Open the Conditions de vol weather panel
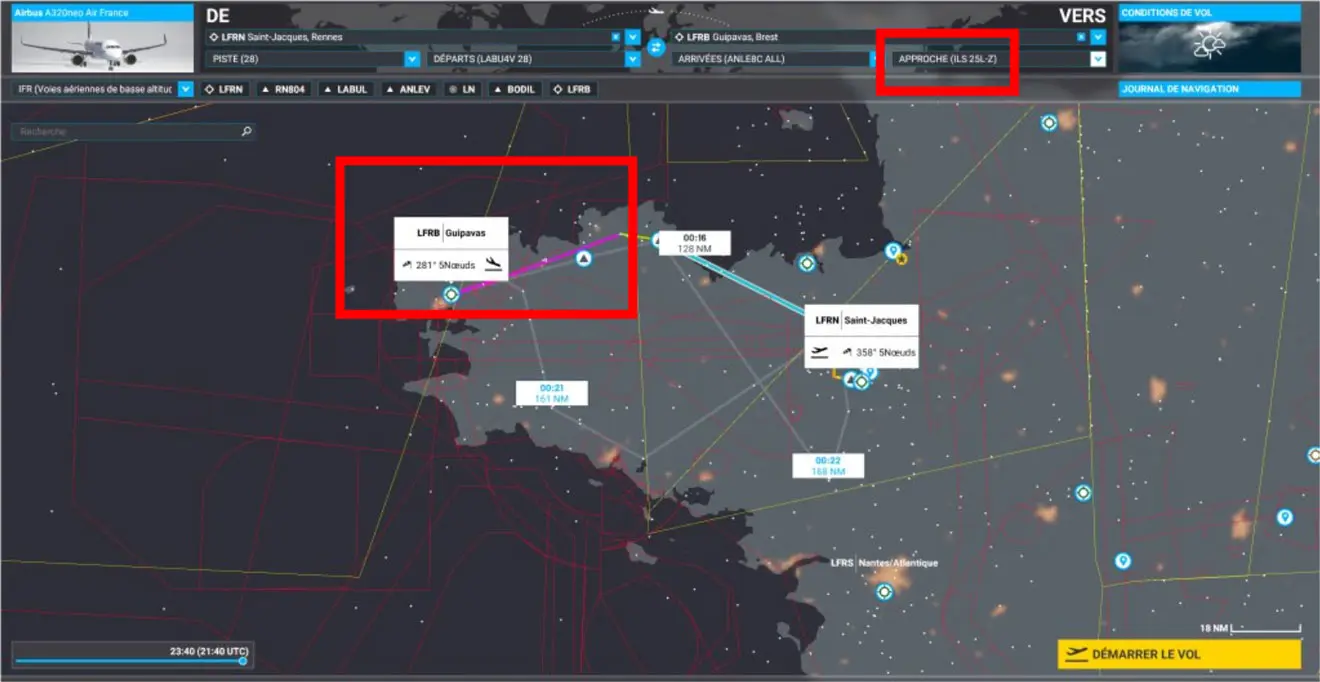The width and height of the screenshot is (1320, 682). [x=1210, y=40]
